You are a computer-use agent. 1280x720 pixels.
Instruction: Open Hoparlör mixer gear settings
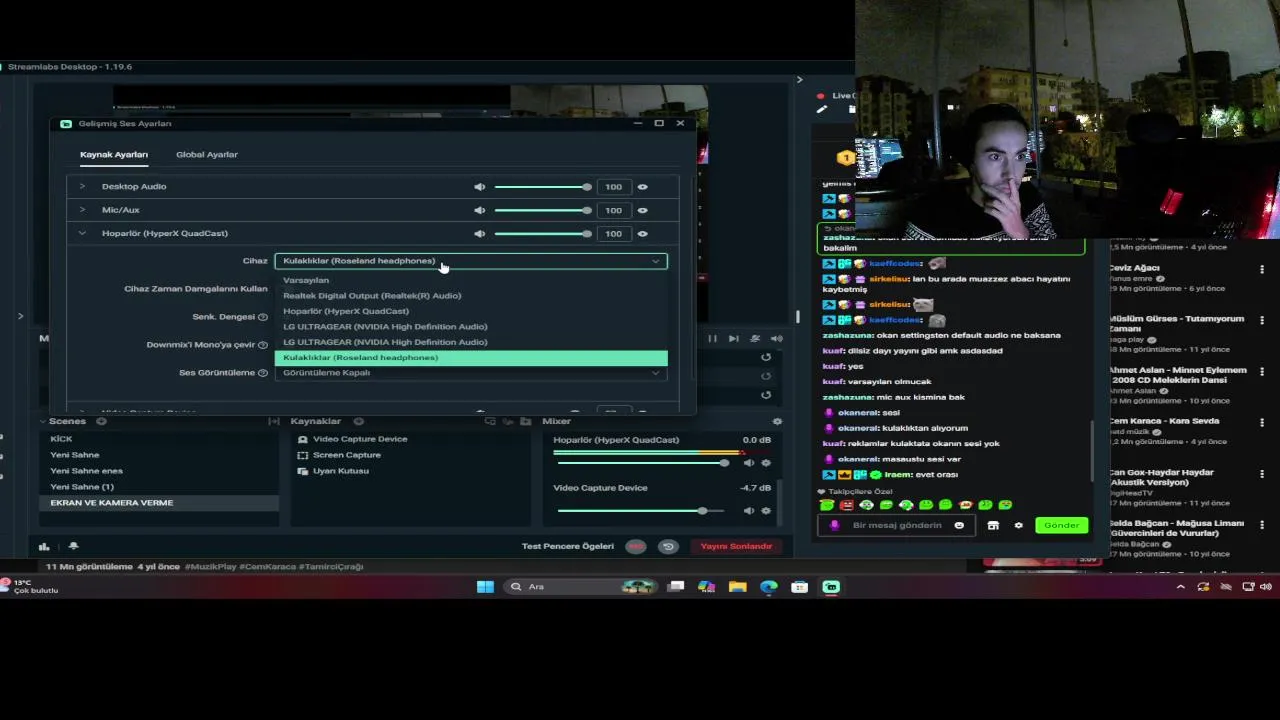(766, 463)
